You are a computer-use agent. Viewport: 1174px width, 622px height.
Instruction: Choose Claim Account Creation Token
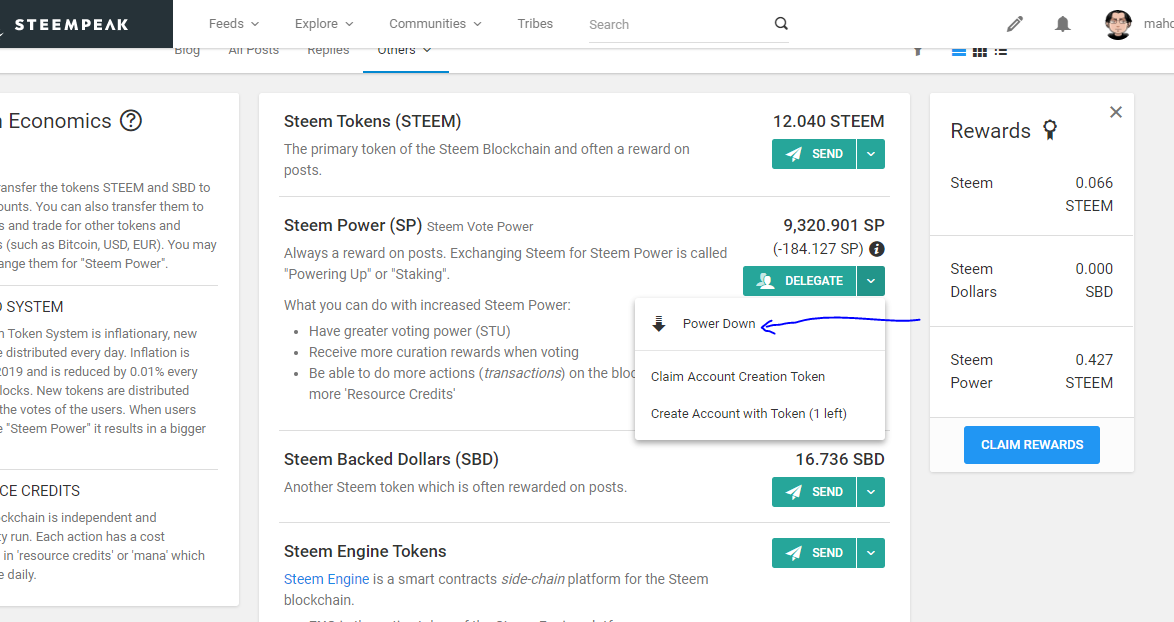(x=738, y=377)
